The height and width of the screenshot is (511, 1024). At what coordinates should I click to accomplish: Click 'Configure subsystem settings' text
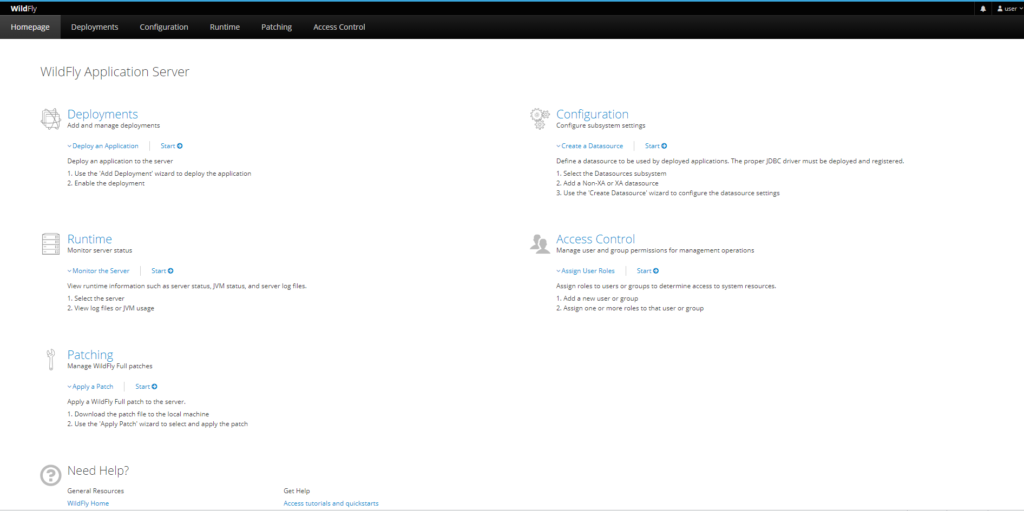coord(601,125)
